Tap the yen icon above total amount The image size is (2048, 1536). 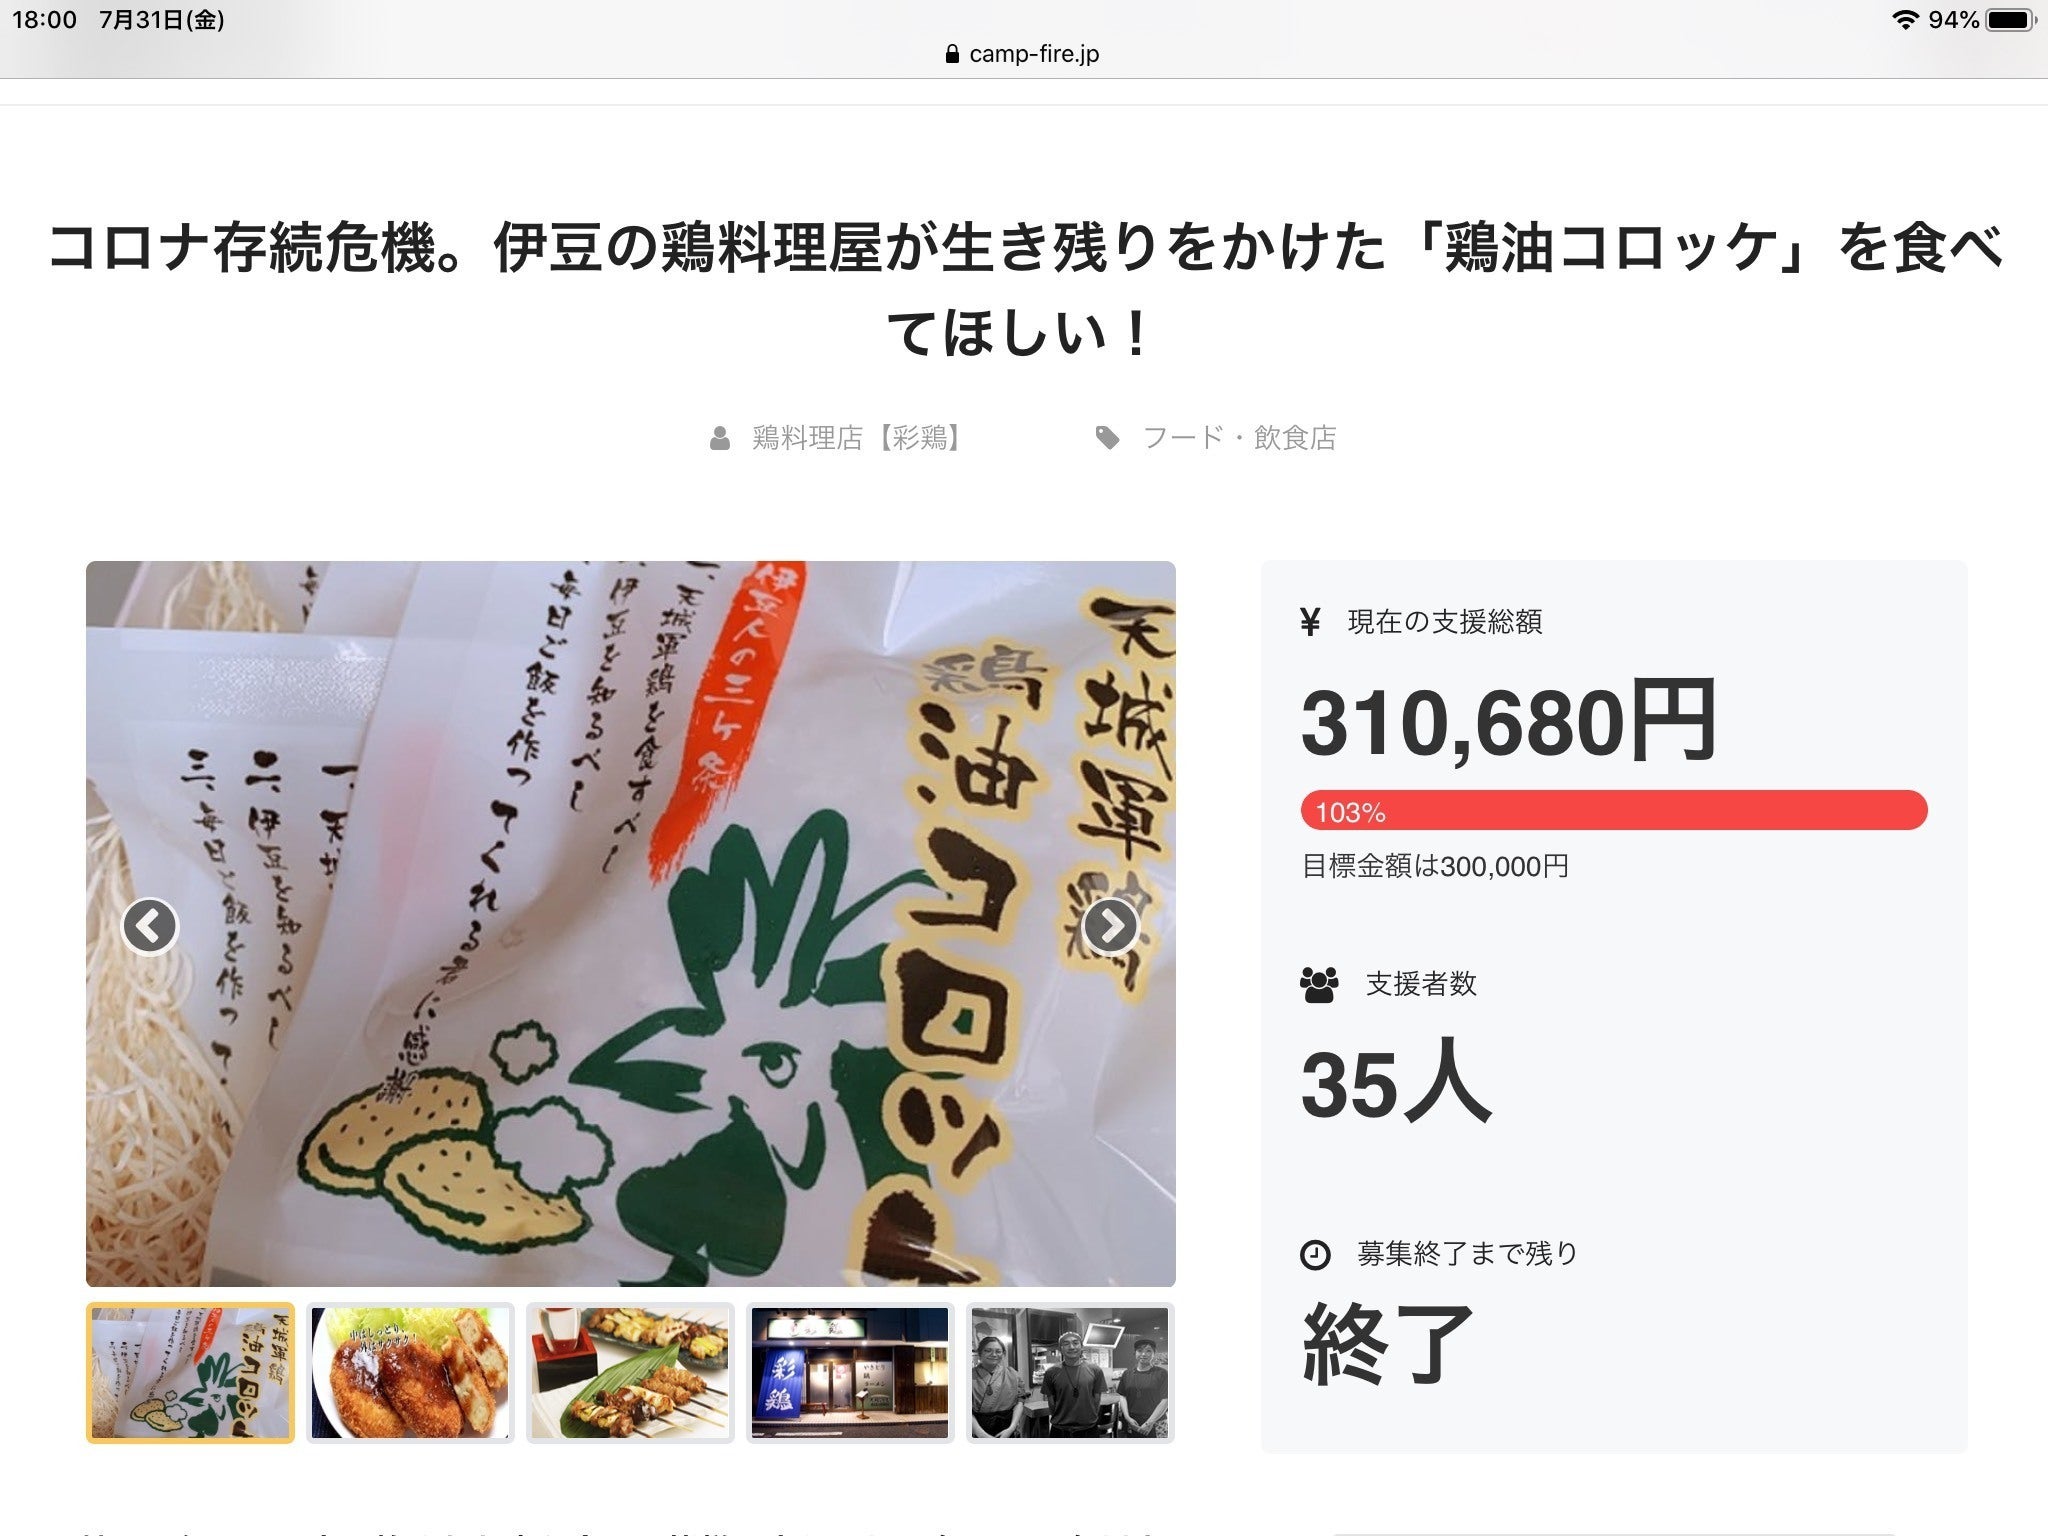(1310, 622)
